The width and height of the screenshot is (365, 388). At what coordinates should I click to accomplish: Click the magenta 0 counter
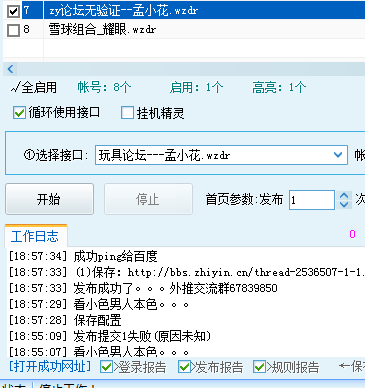[x=352, y=234]
